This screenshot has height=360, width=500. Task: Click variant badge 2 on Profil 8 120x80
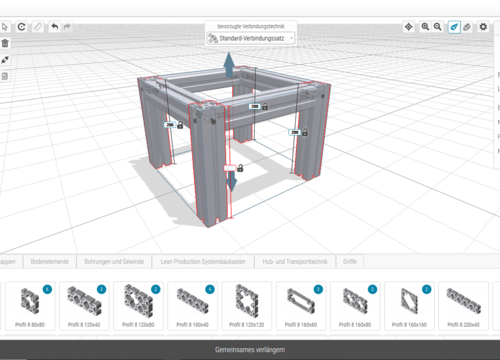(x=156, y=289)
